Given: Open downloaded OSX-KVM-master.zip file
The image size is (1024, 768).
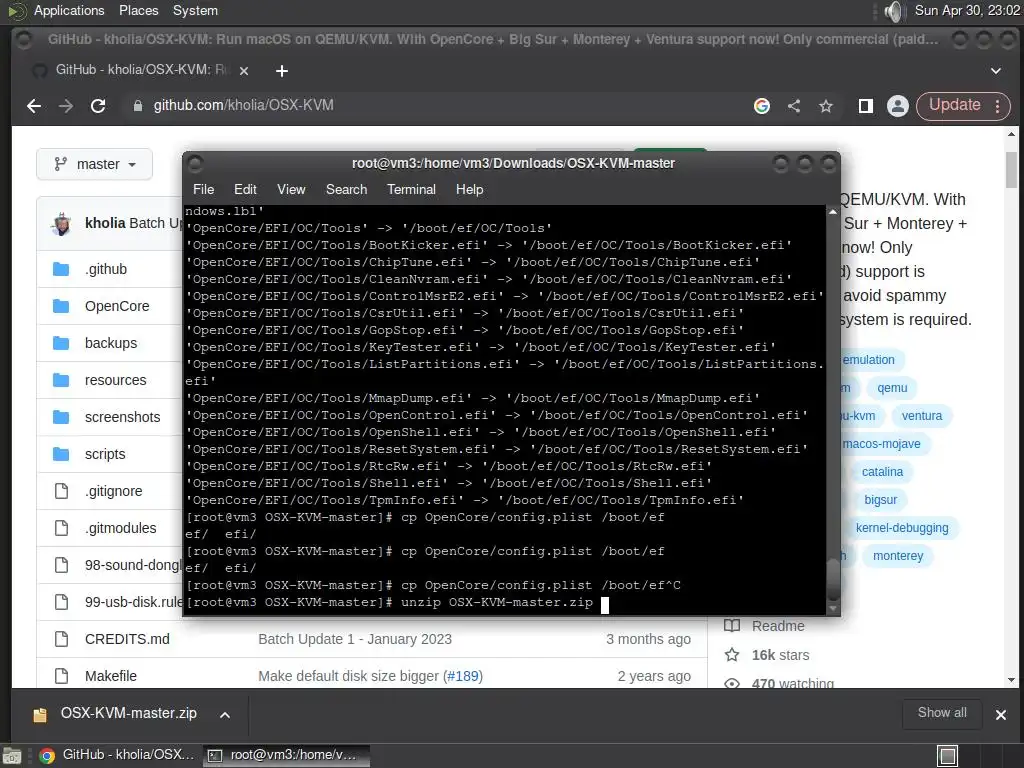Looking at the screenshot, I should pos(128,714).
